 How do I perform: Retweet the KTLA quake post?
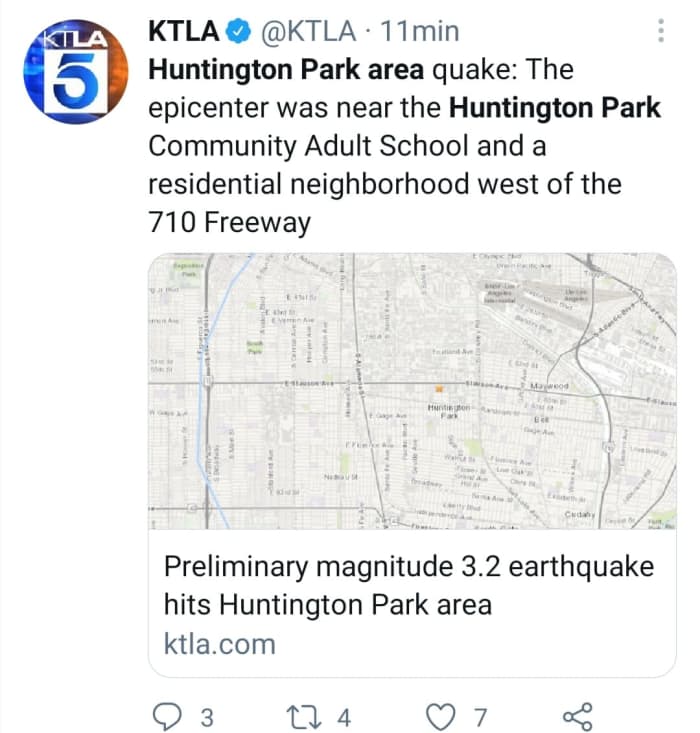300,716
